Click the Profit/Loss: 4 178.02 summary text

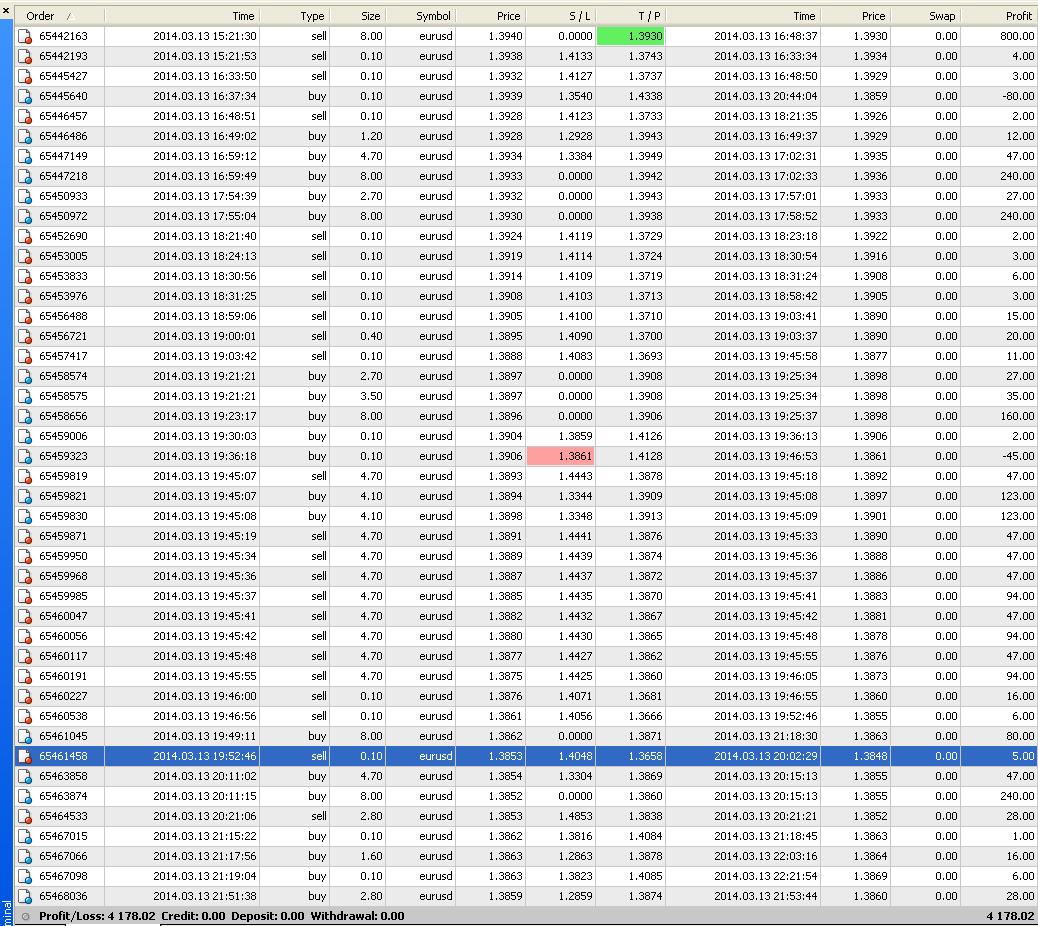(x=97, y=917)
